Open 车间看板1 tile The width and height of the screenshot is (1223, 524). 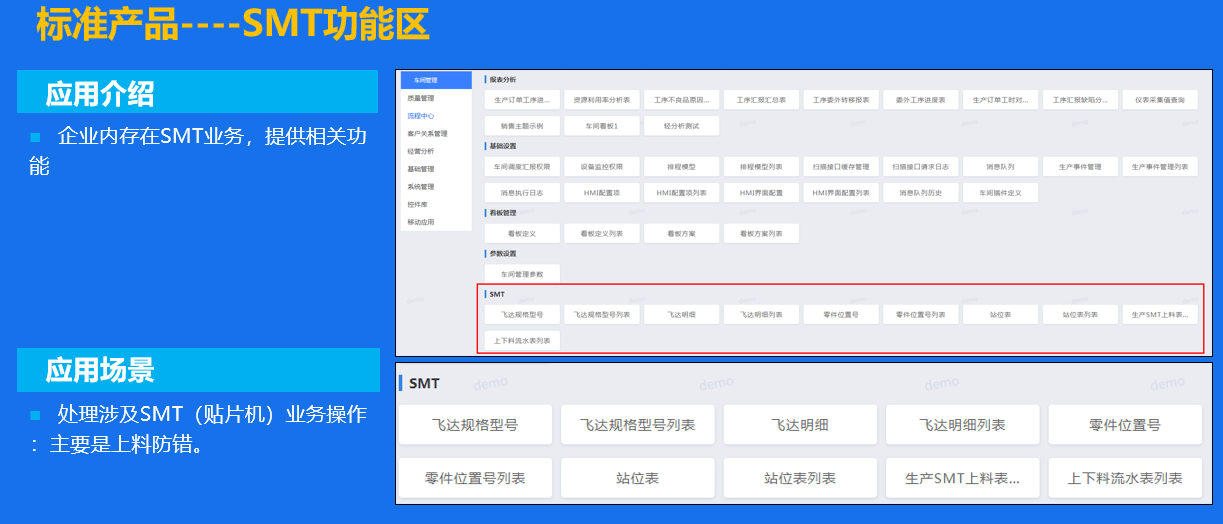coord(602,126)
